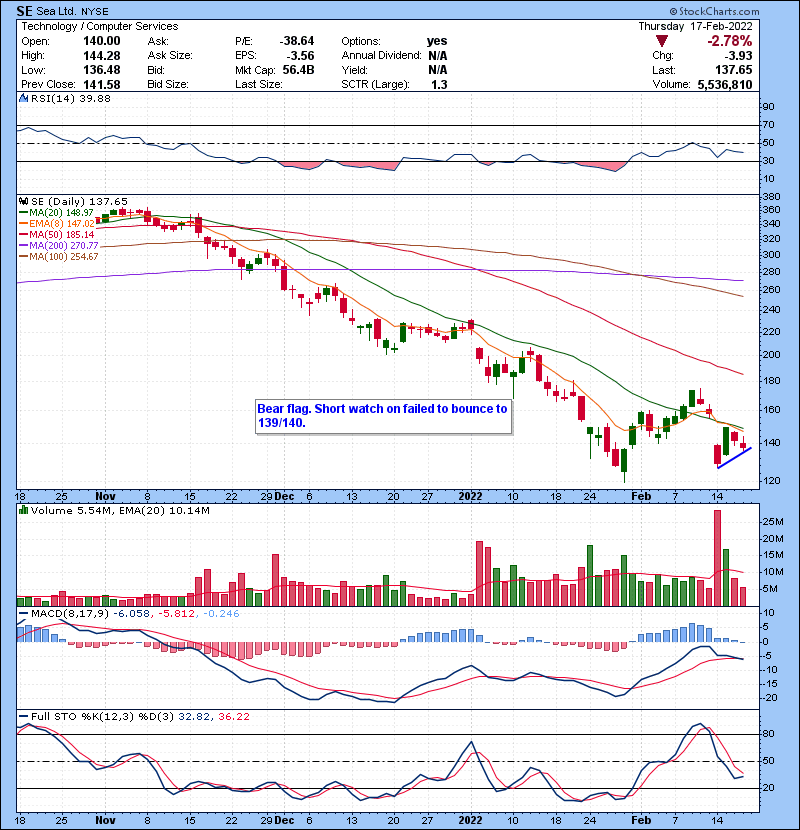The image size is (800, 830).
Task: Click the "Sea Ltd." company name
Action: [x=57, y=11]
